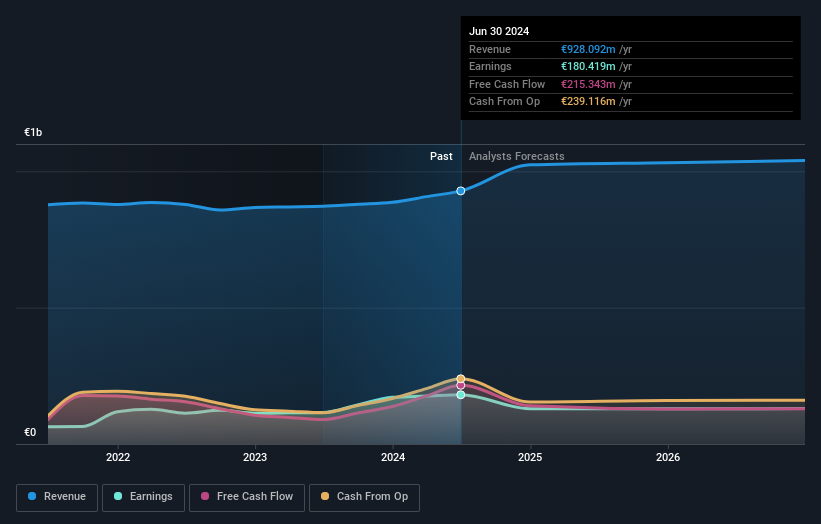Click the €180.419m earnings value
The image size is (821, 524).
pos(588,66)
